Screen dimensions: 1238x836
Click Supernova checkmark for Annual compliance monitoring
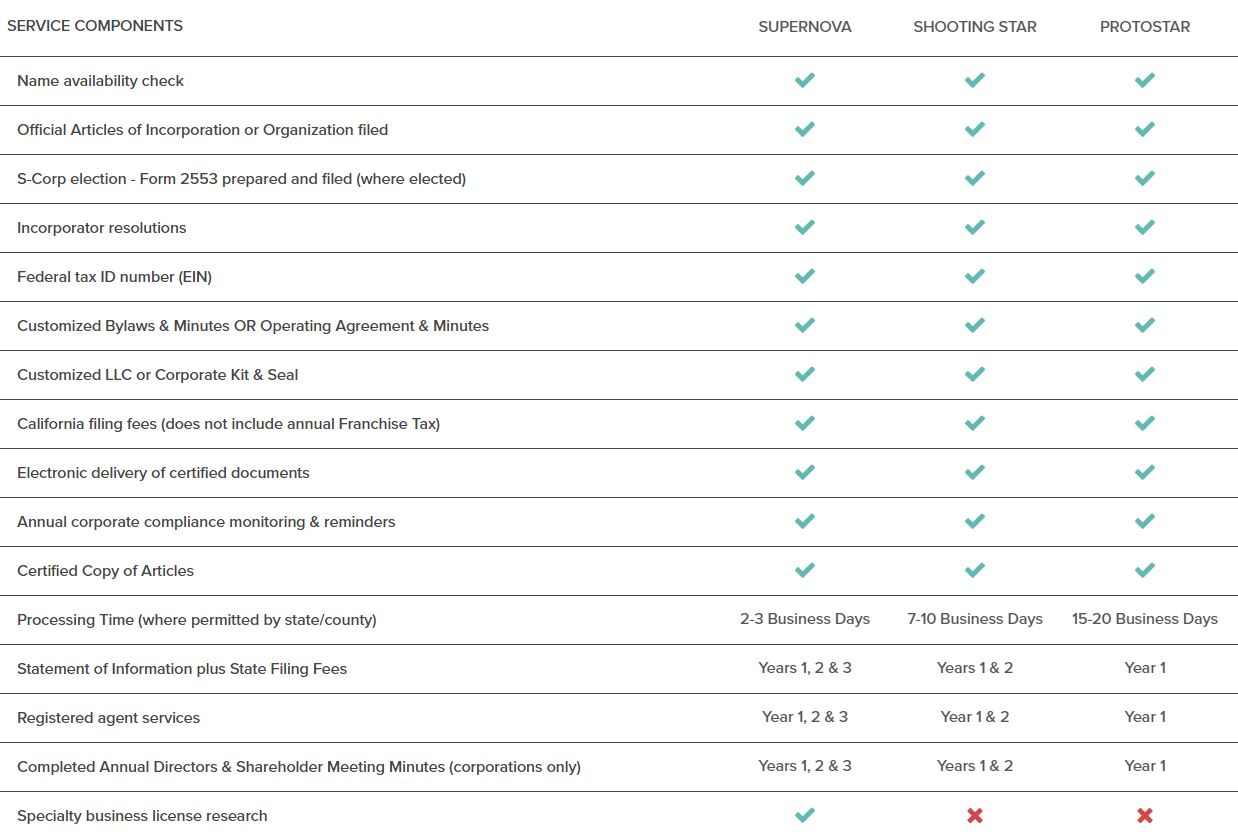tap(805, 521)
